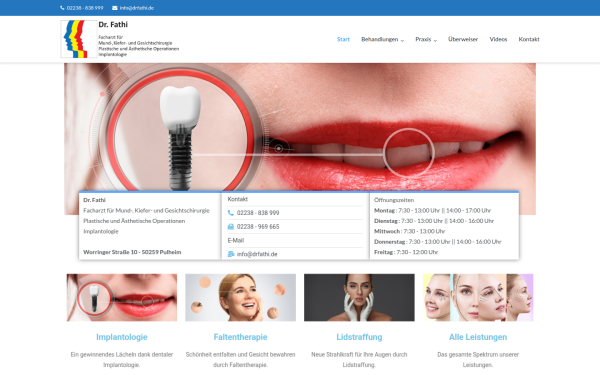Click phone number 02238 - 838 999 in contact card
This screenshot has height=375, width=600.
coord(258,213)
